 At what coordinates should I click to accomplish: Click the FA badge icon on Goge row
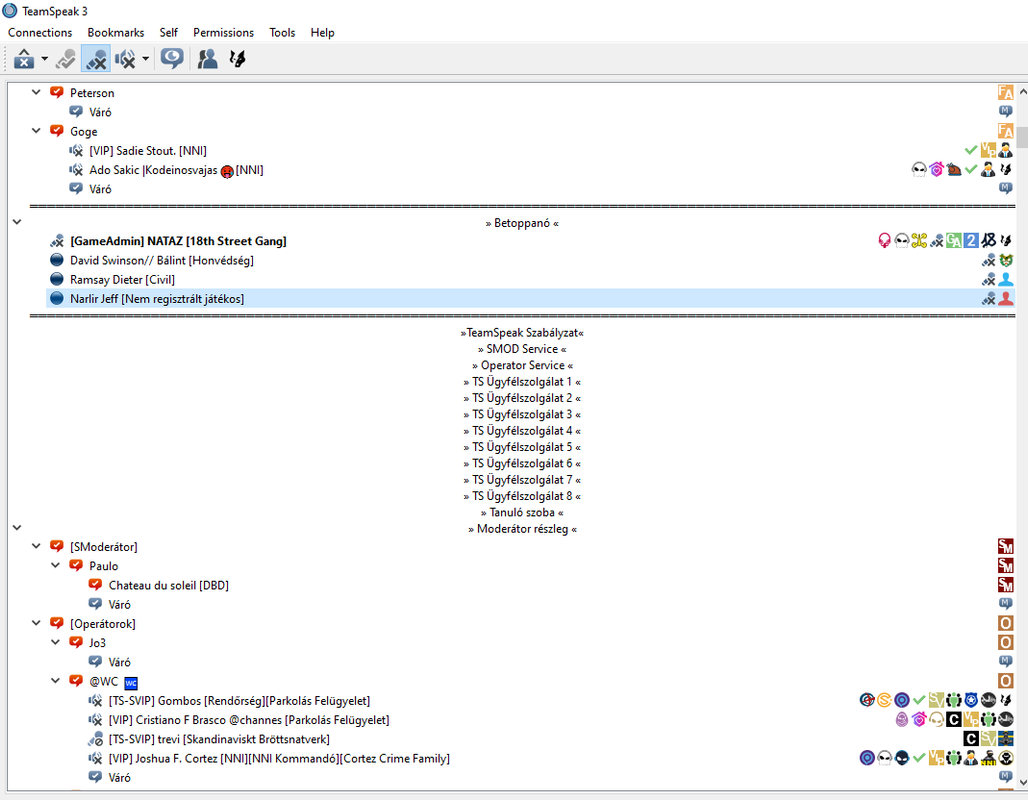tap(1005, 131)
